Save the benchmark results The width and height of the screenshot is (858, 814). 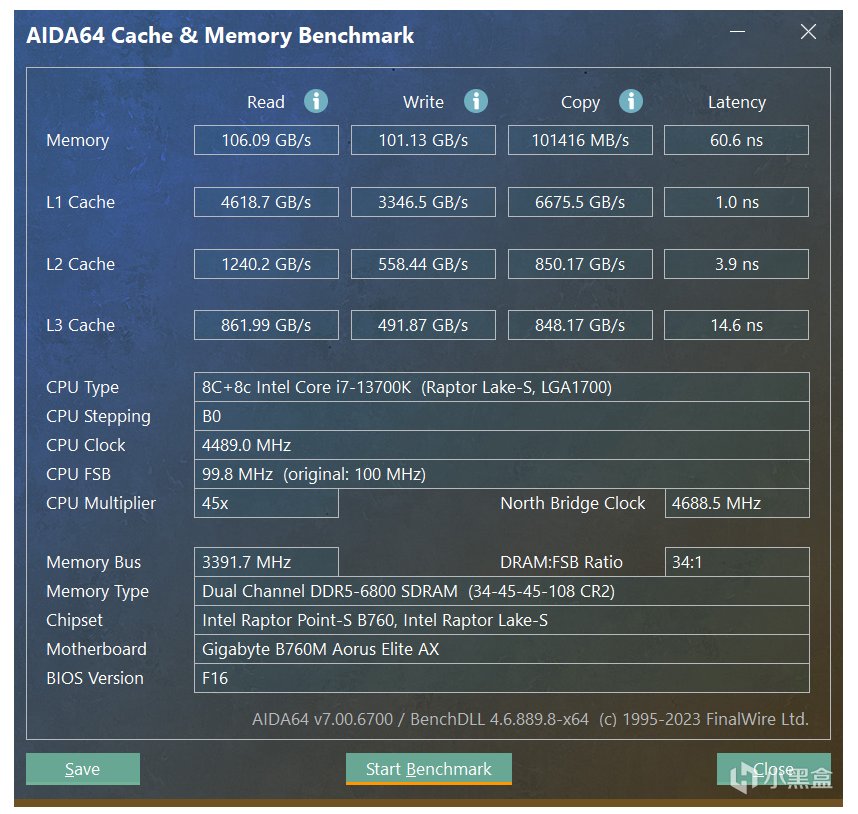click(x=83, y=769)
